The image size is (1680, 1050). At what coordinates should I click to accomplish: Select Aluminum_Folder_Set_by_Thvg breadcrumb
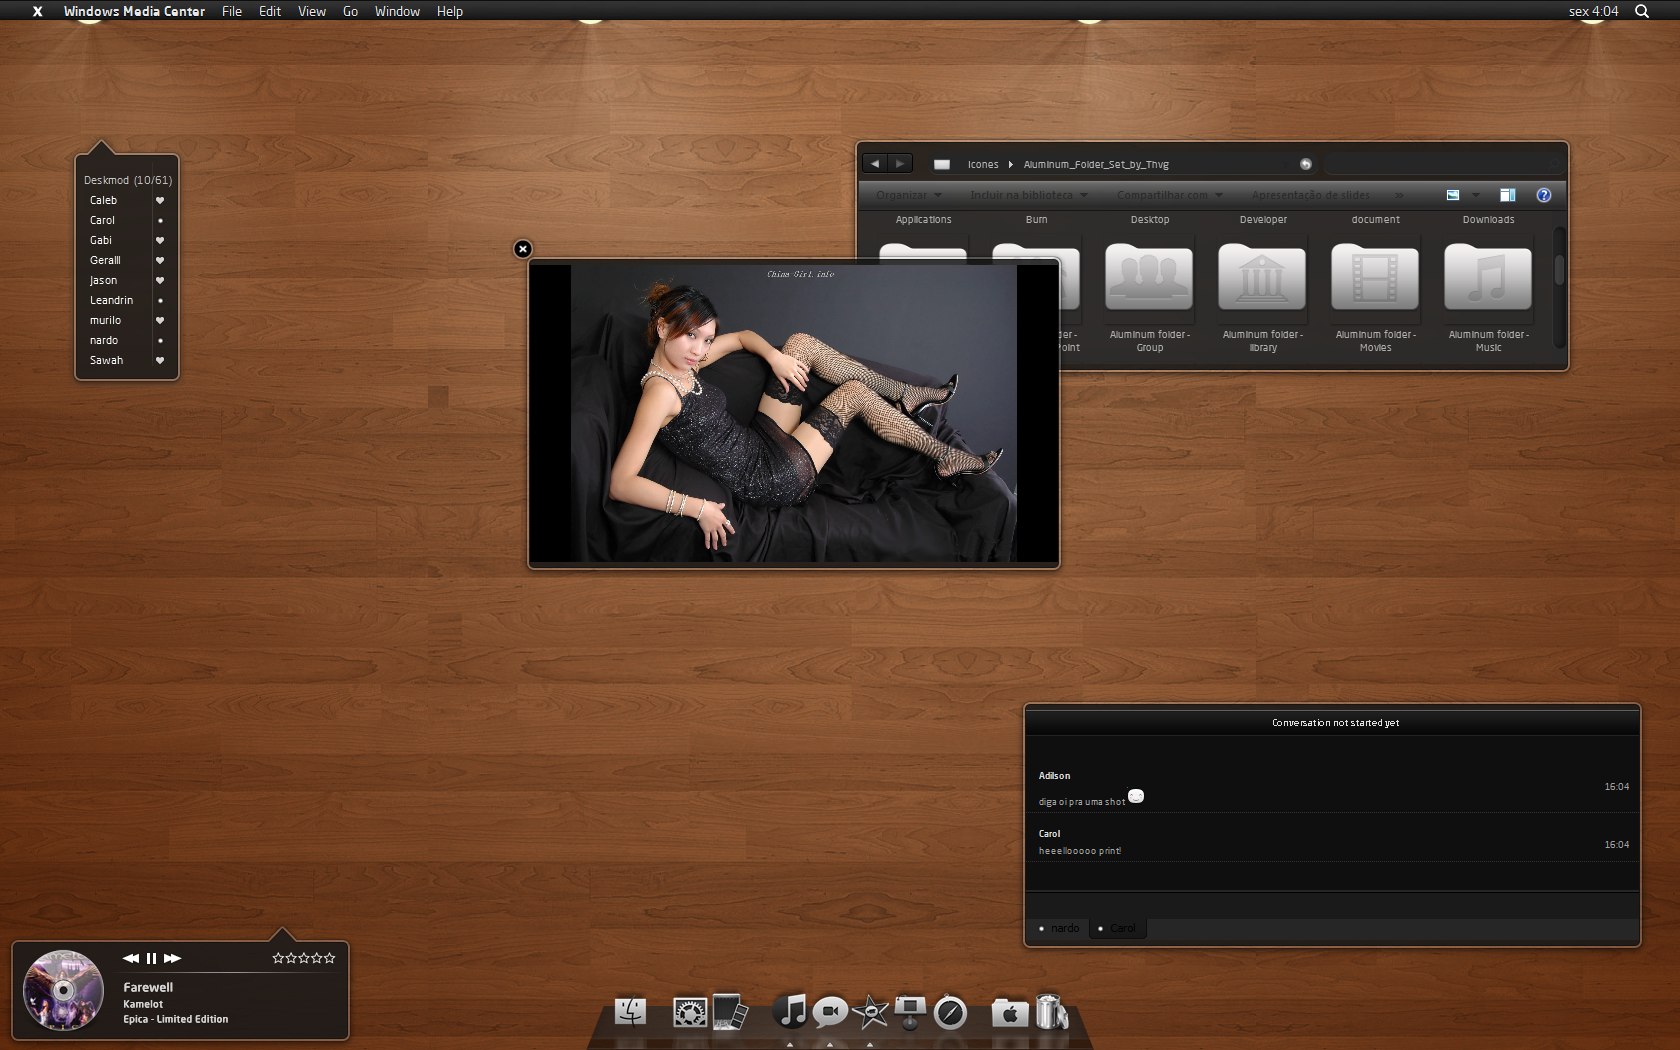tap(1096, 164)
